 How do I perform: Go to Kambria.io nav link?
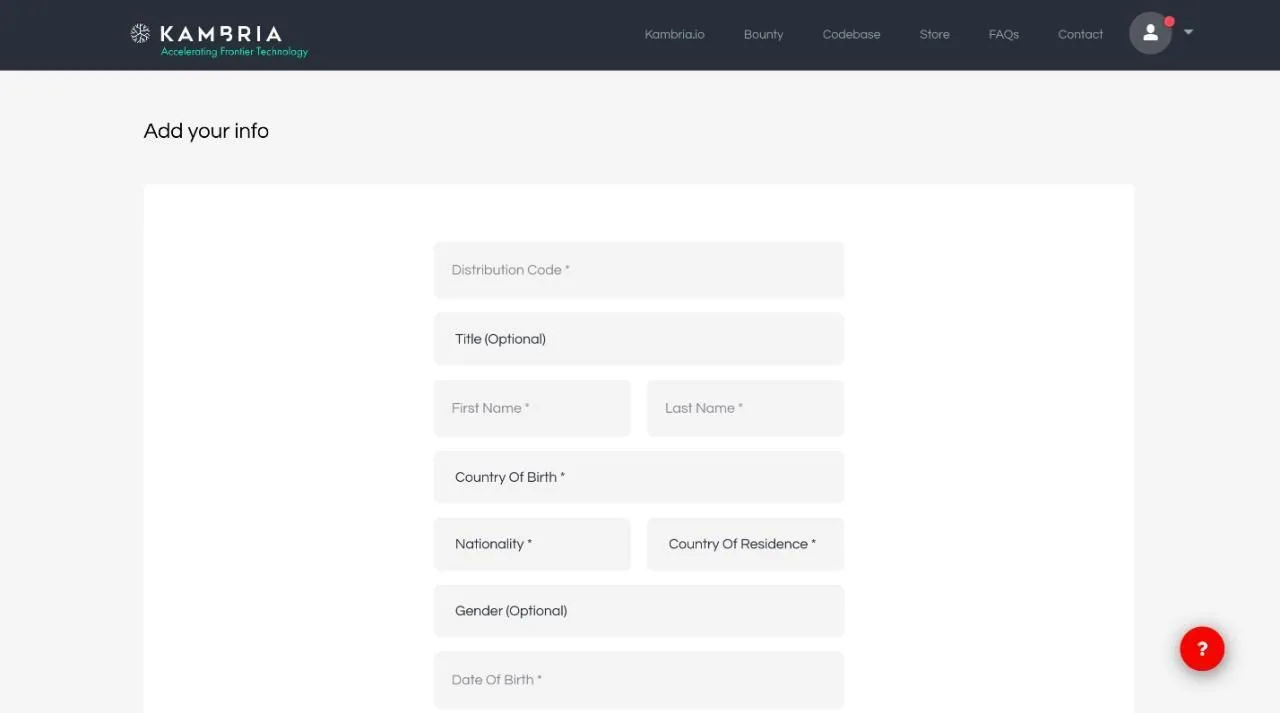click(x=674, y=34)
